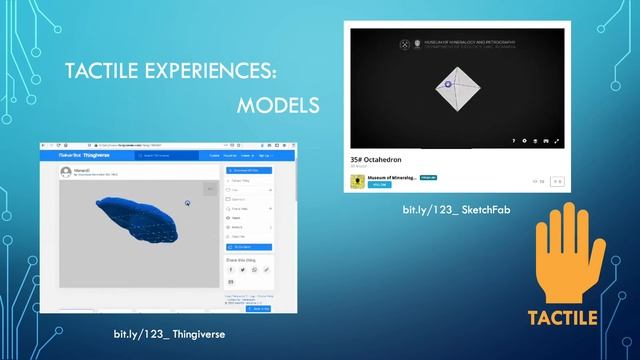Click the blue Download All Files button
Image resolution: width=640 pixels, height=360 pixels.
click(x=249, y=170)
